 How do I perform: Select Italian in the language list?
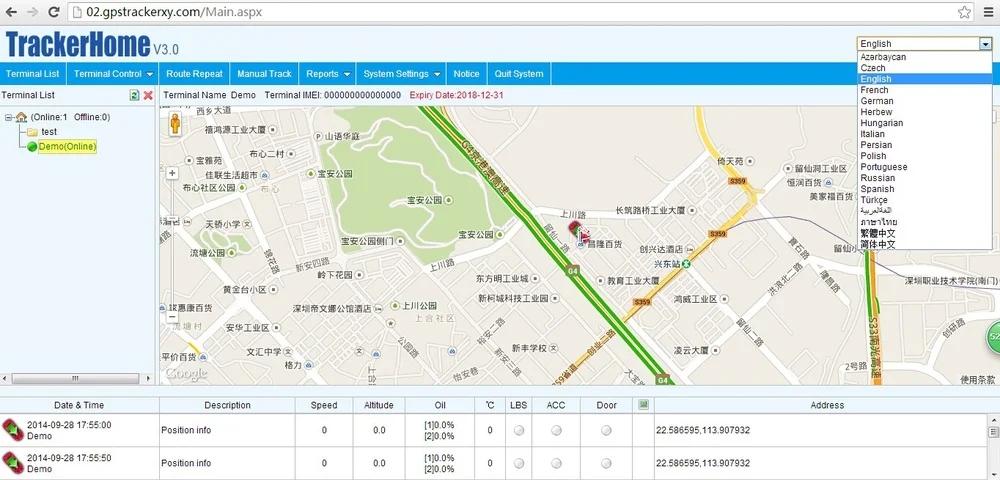pyautogui.click(x=924, y=134)
